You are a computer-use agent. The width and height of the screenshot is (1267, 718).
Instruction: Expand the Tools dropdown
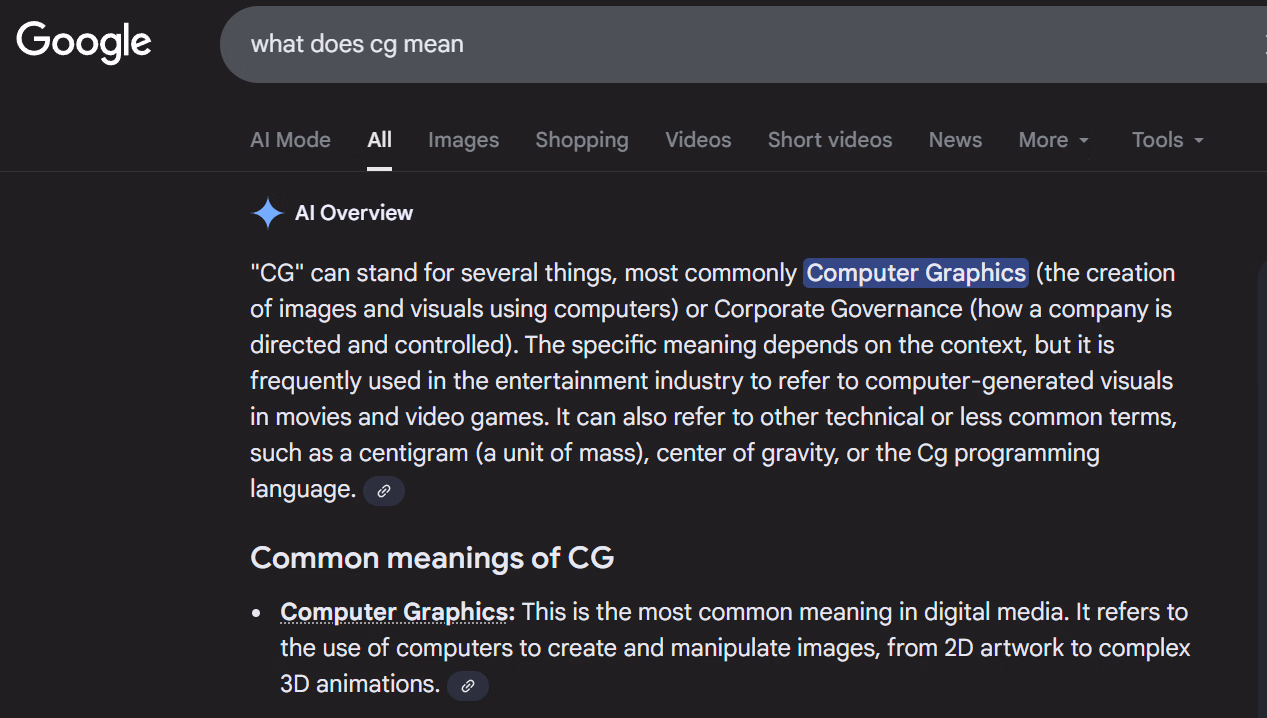click(1168, 140)
